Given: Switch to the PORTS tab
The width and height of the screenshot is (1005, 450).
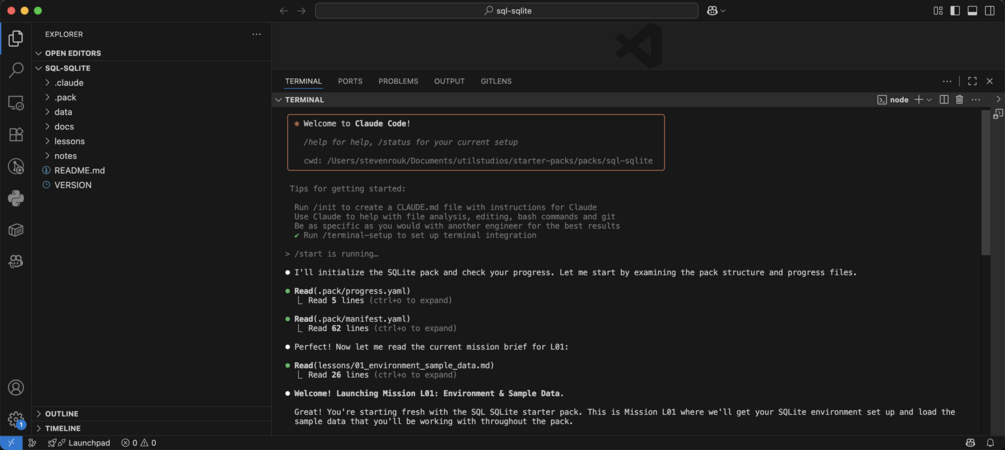Looking at the screenshot, I should pos(350,81).
